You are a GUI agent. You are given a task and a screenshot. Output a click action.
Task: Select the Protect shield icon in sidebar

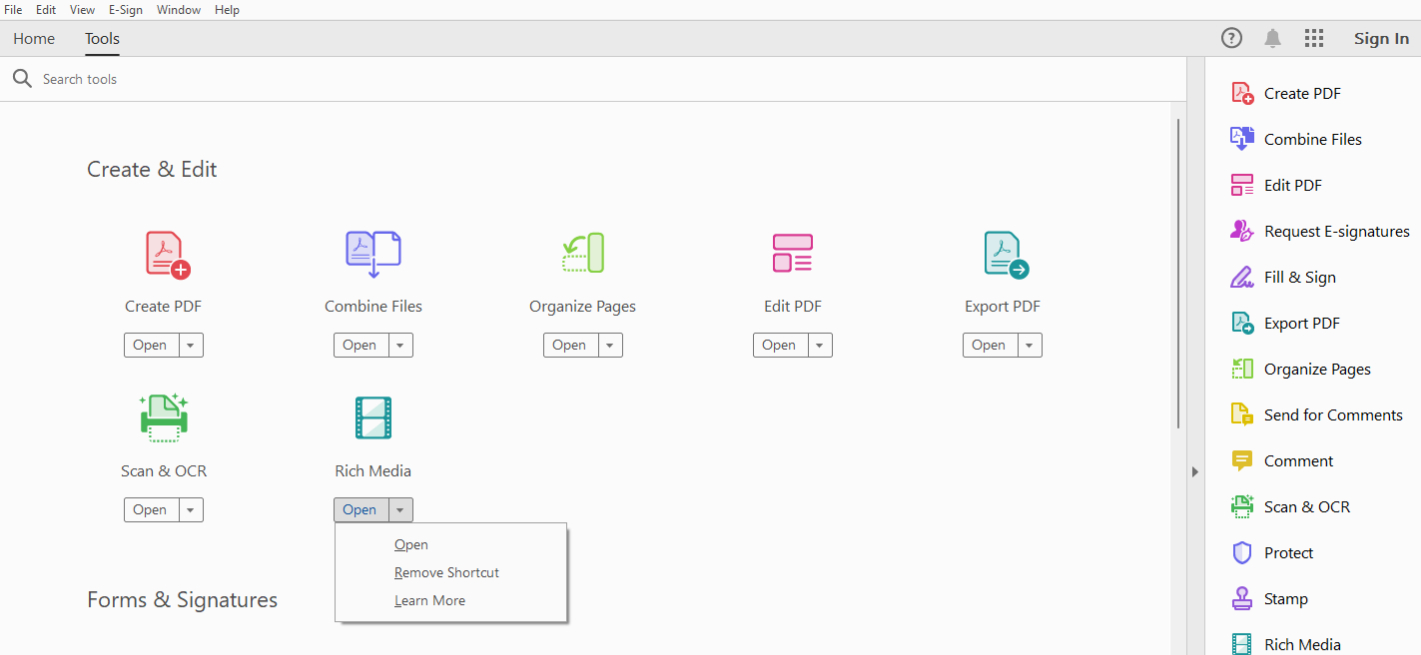coord(1241,553)
